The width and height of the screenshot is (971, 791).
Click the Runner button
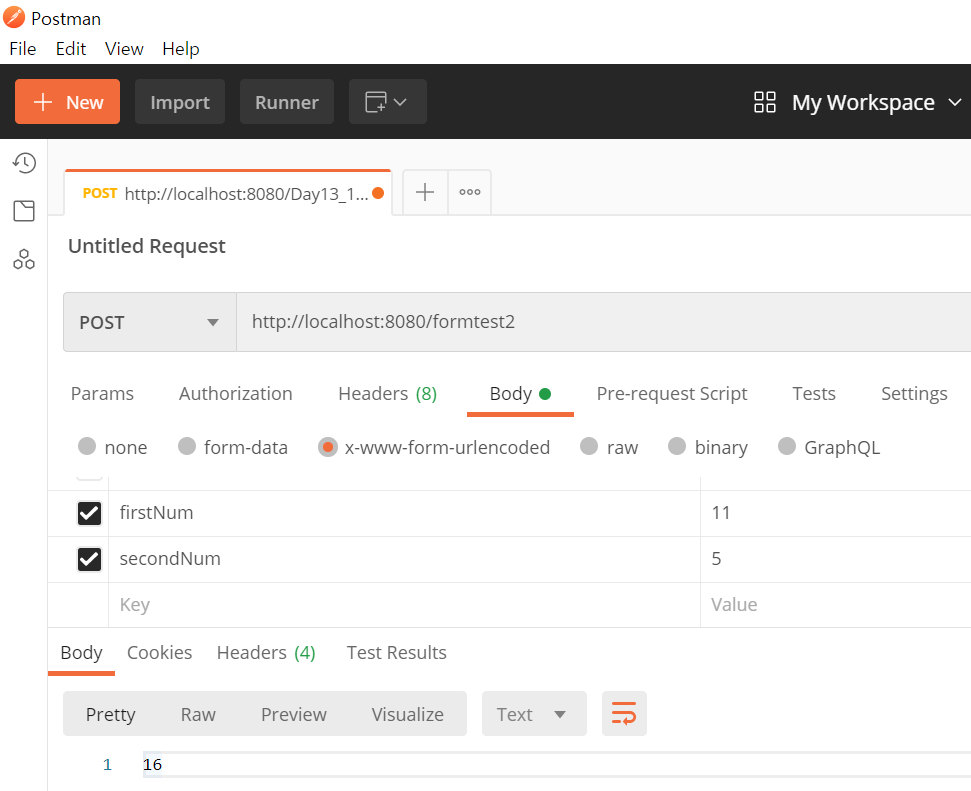point(287,102)
